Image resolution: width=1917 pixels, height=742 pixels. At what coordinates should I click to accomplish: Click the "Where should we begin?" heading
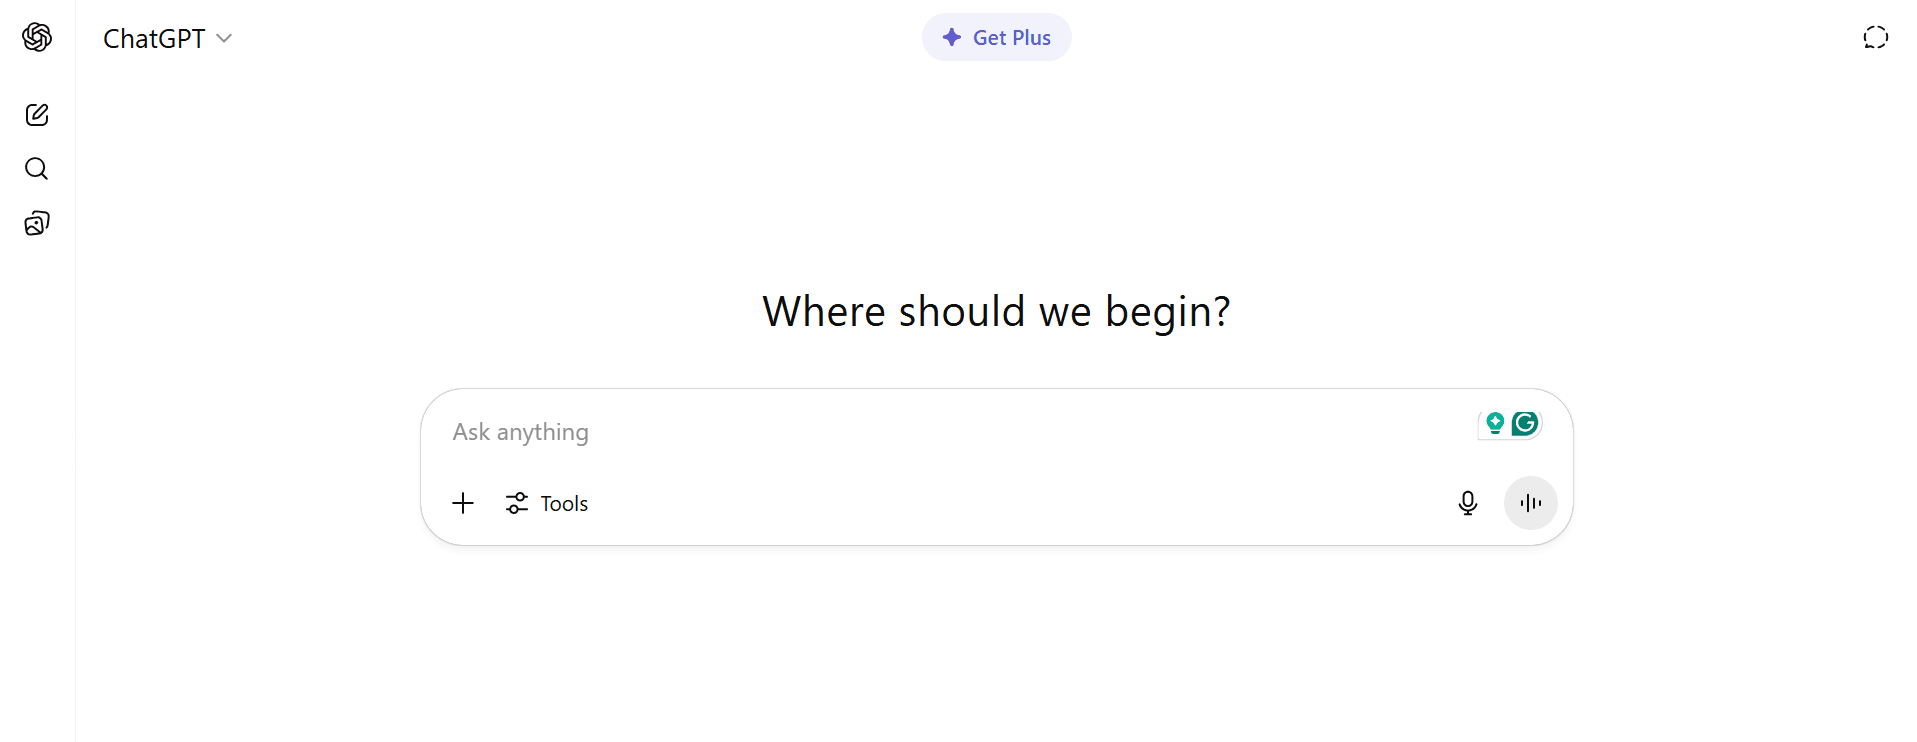(x=996, y=311)
